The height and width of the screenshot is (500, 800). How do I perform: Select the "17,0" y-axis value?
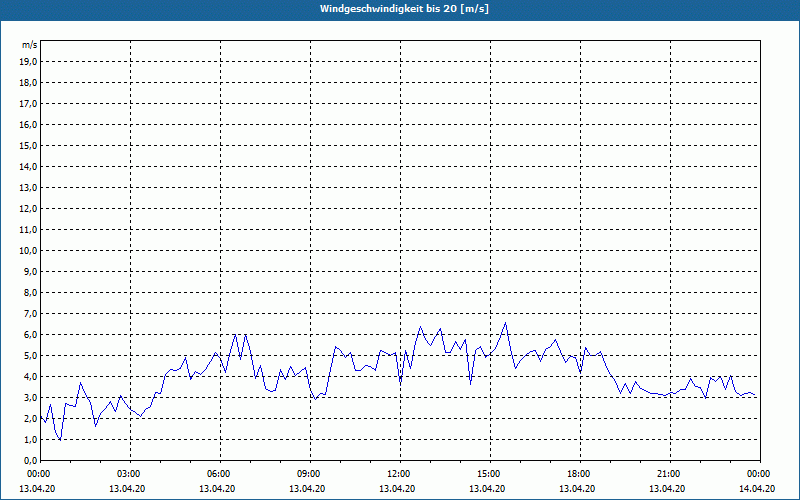[x=28, y=104]
